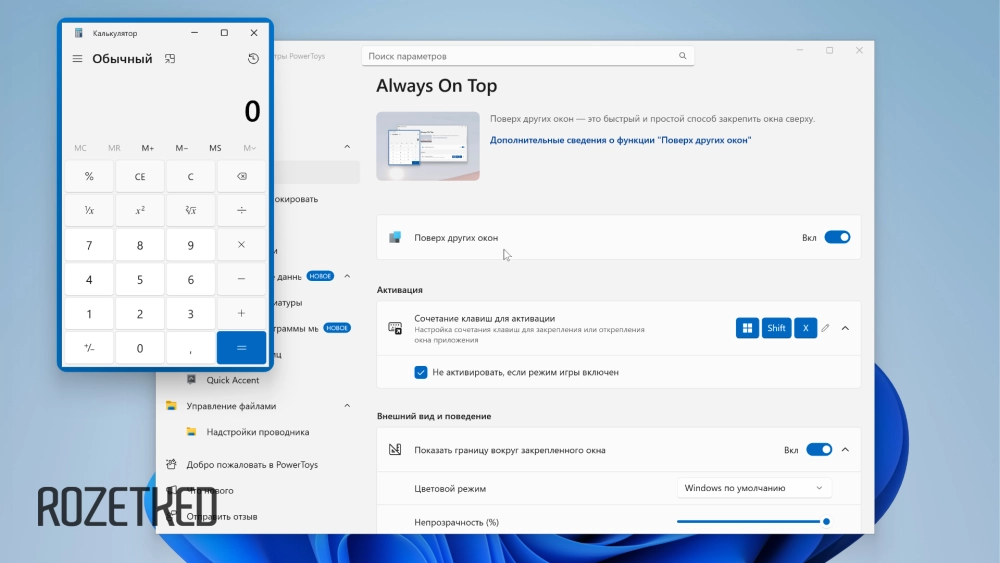Click the 'Поиск параметров' search field
Screen dimensions: 1000x563
pyautogui.click(x=520, y=56)
